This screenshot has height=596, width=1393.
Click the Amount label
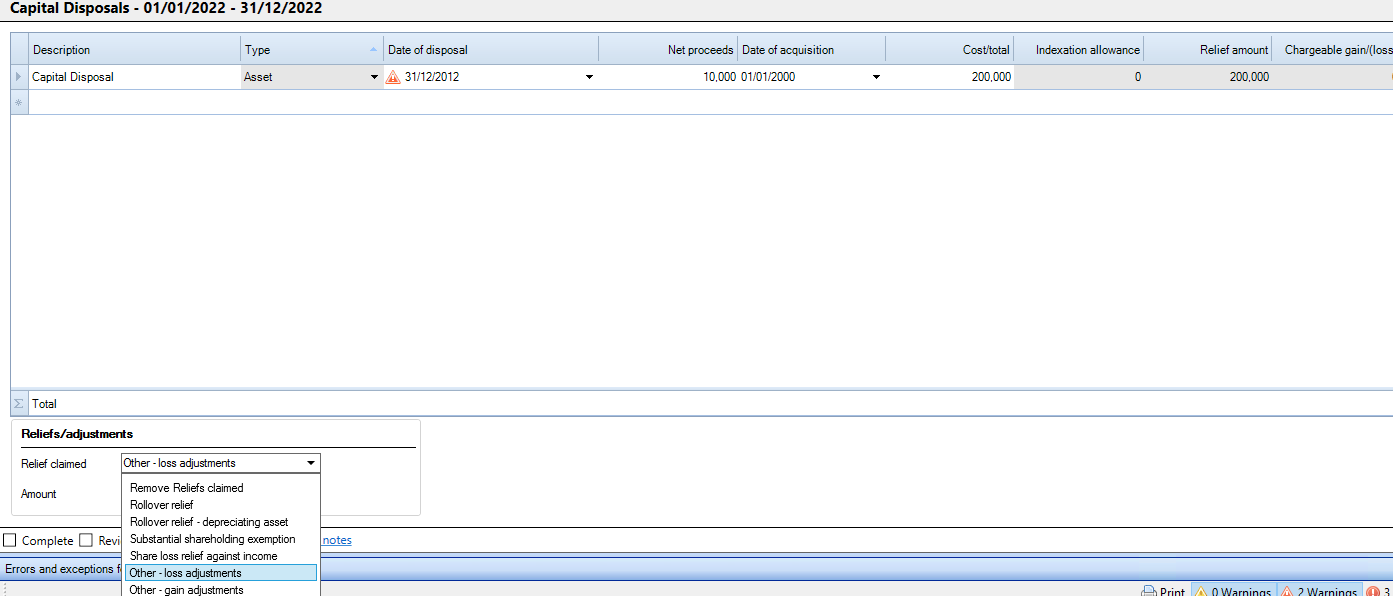[x=39, y=494]
